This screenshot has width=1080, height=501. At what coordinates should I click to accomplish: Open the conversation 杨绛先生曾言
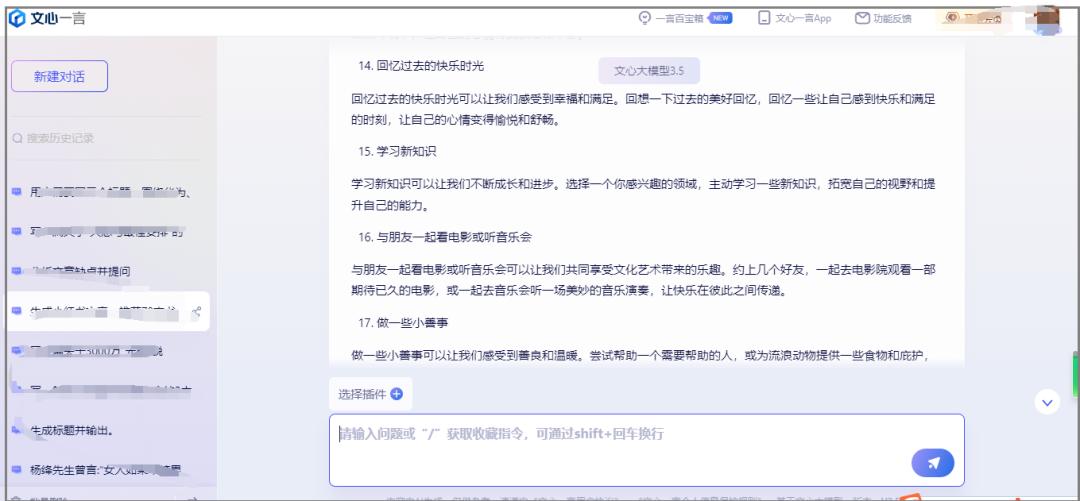click(x=105, y=469)
